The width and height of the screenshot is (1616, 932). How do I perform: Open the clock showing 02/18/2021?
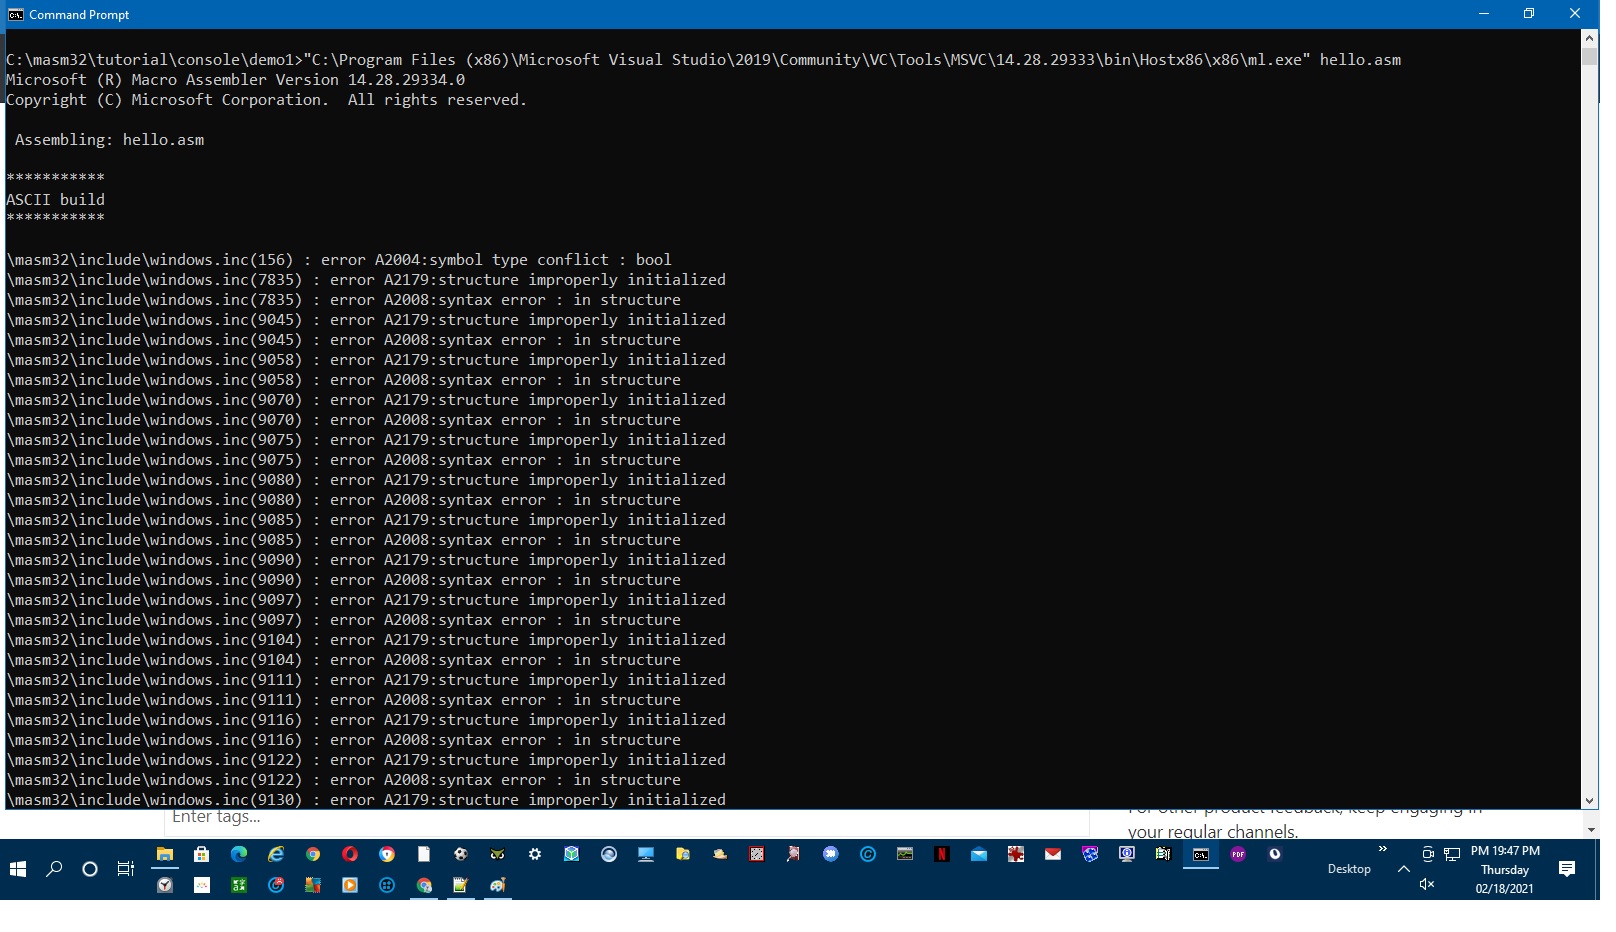tap(1504, 869)
